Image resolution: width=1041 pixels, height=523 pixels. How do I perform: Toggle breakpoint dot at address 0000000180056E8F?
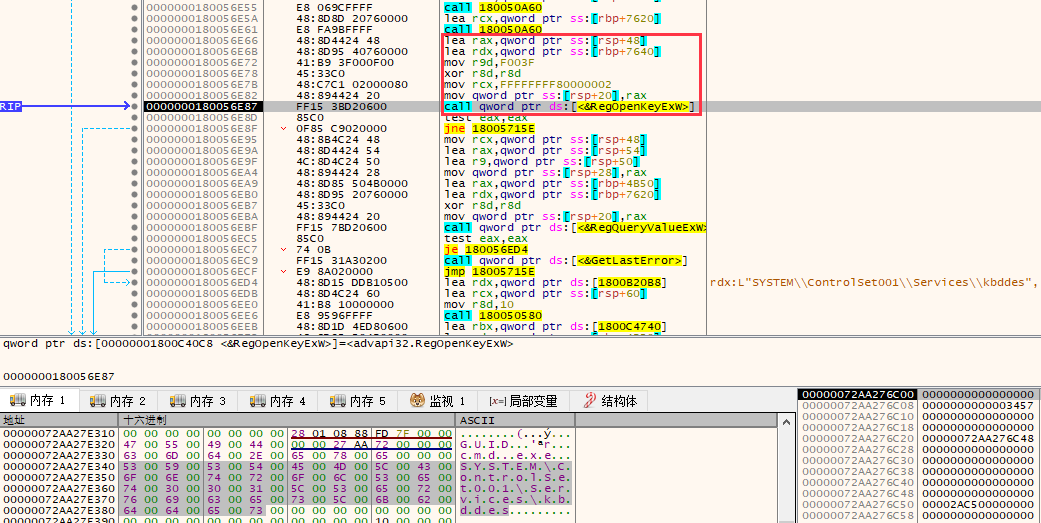(135, 128)
